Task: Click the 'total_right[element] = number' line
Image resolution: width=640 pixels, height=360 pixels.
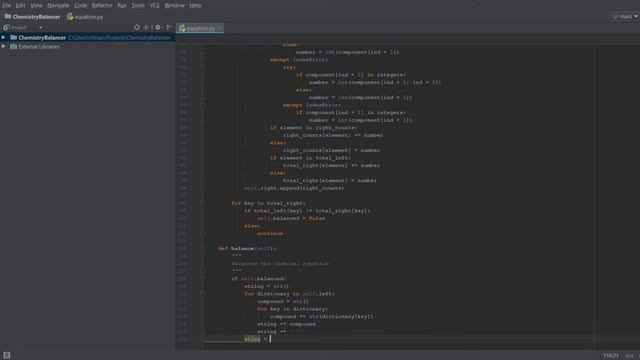Action: [330, 180]
